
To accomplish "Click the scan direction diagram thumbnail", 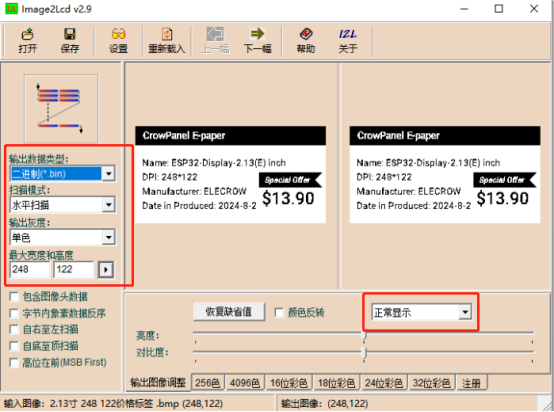I will point(61,108).
